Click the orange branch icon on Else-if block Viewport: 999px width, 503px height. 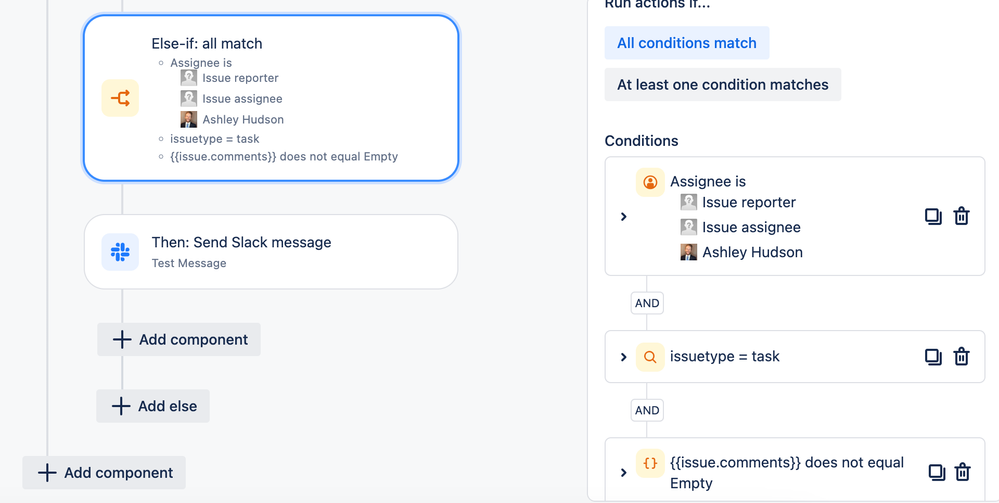(x=120, y=98)
